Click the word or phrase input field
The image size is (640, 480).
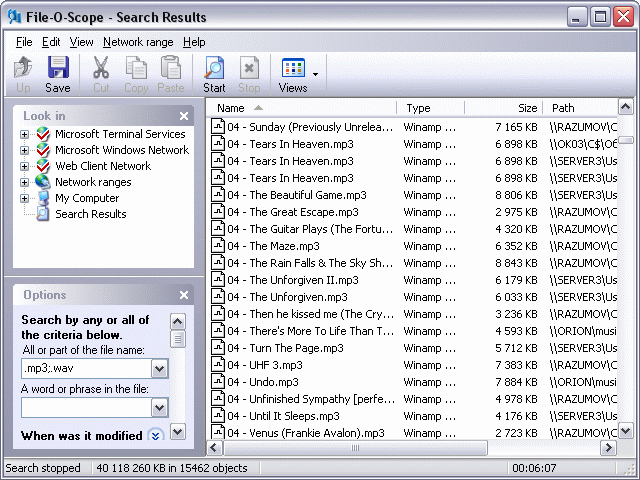click(86, 407)
